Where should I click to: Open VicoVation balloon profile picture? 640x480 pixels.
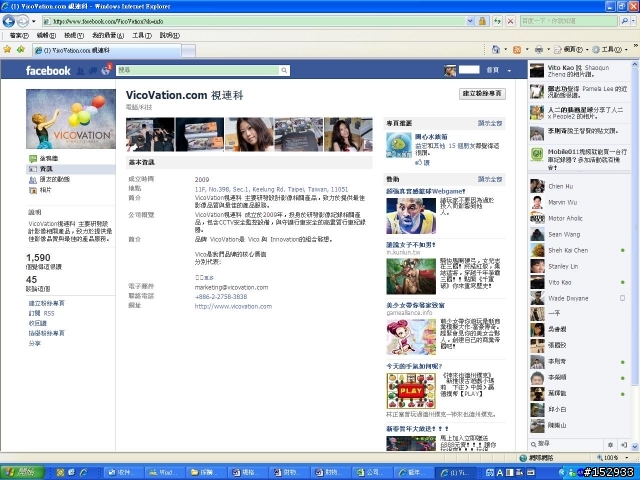pos(71,119)
